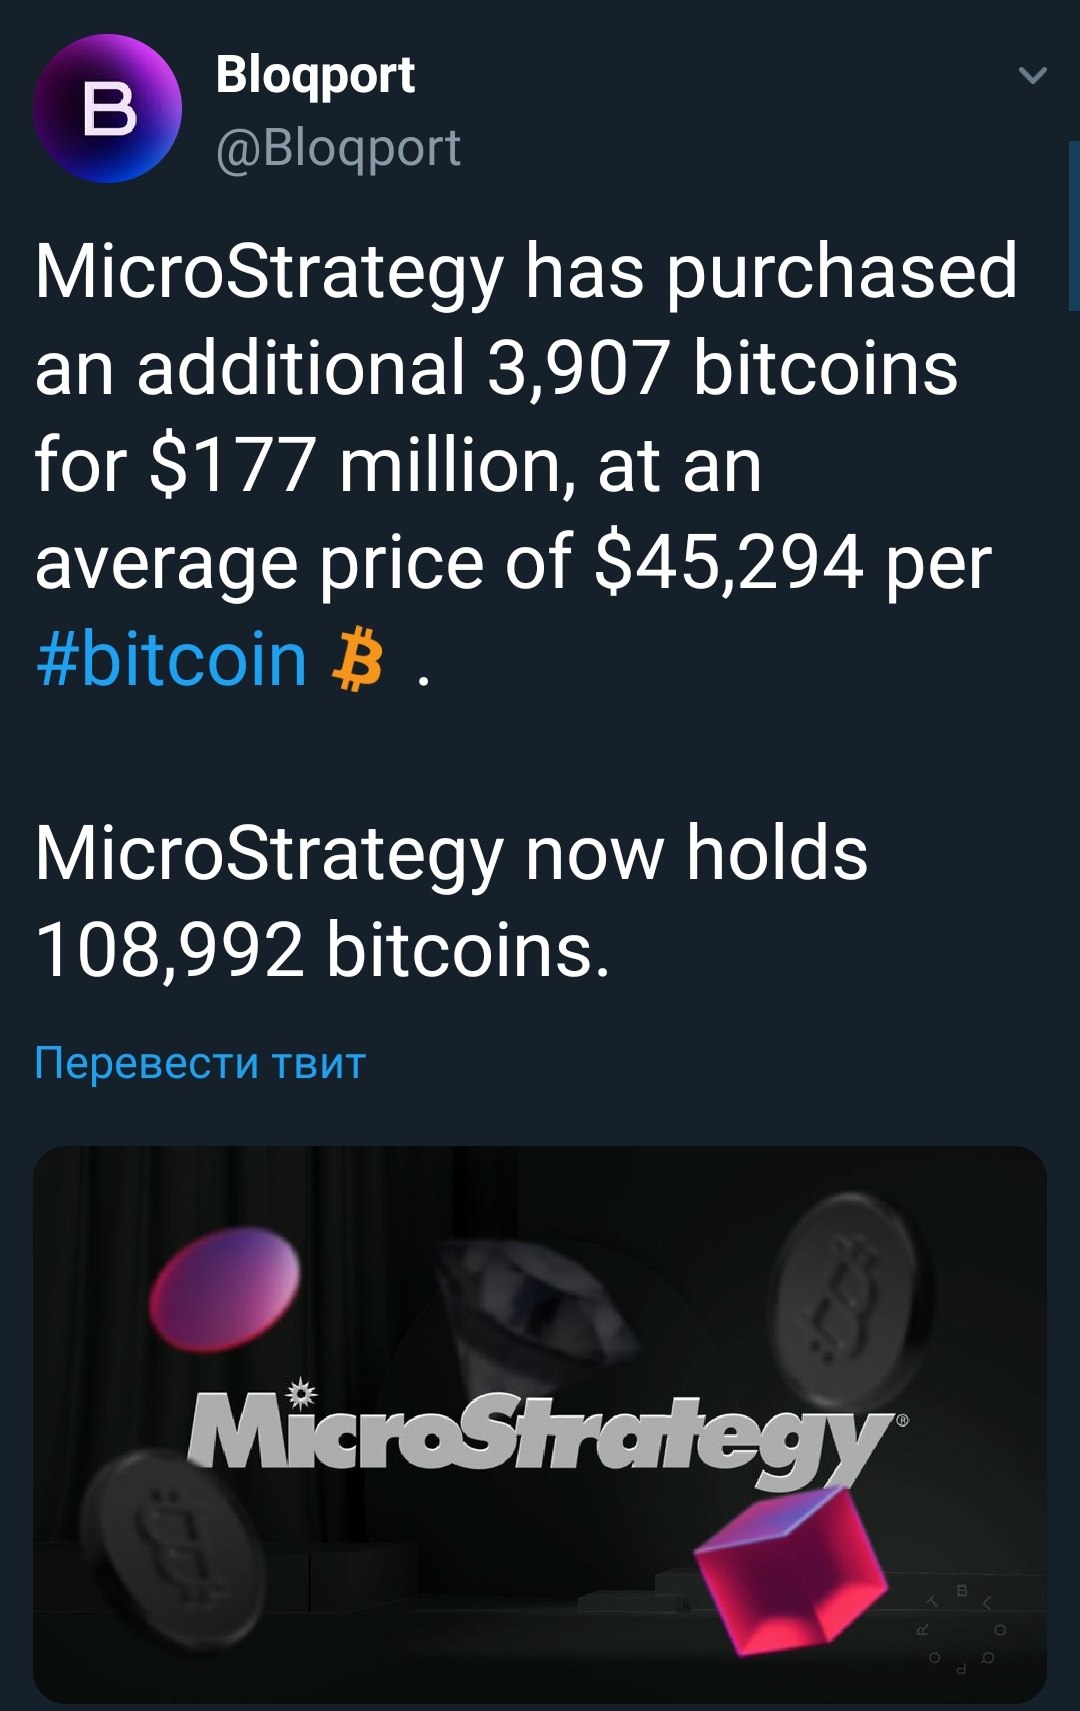Tap the orange Bitcoin emoji symbol
Screen dimensions: 1080x1711
(x=357, y=660)
